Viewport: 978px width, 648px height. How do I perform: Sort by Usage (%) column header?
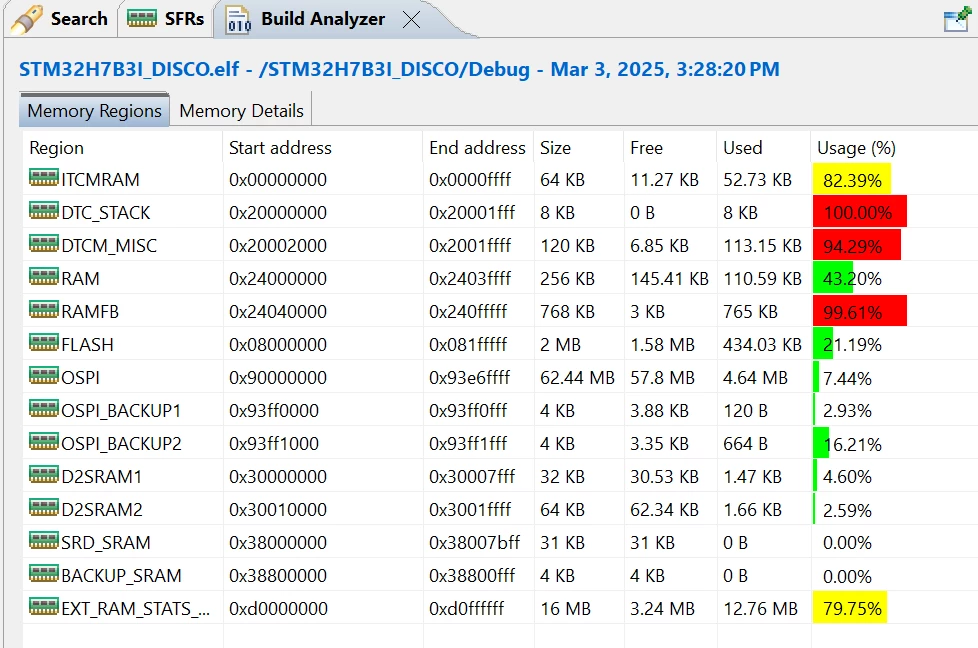tap(856, 148)
